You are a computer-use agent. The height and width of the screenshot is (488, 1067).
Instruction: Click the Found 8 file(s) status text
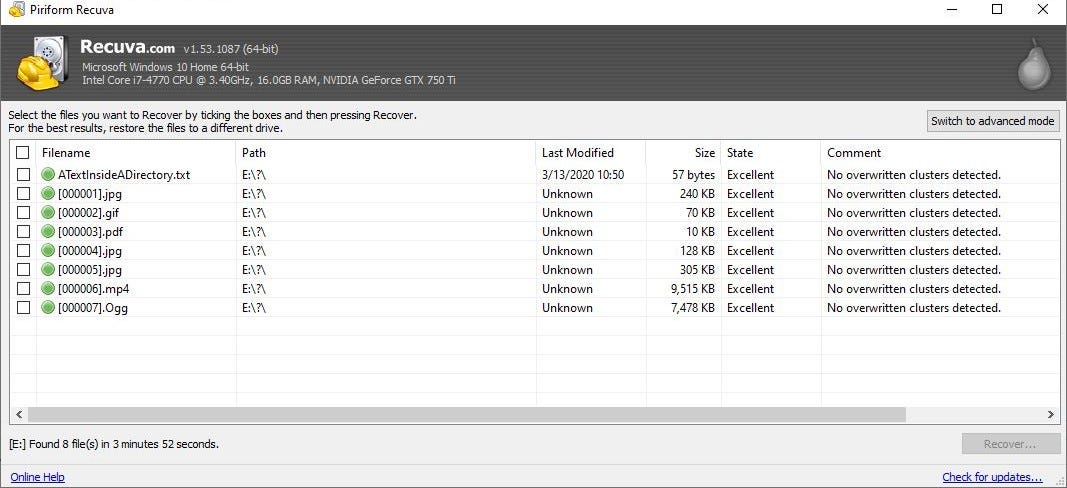(114, 444)
